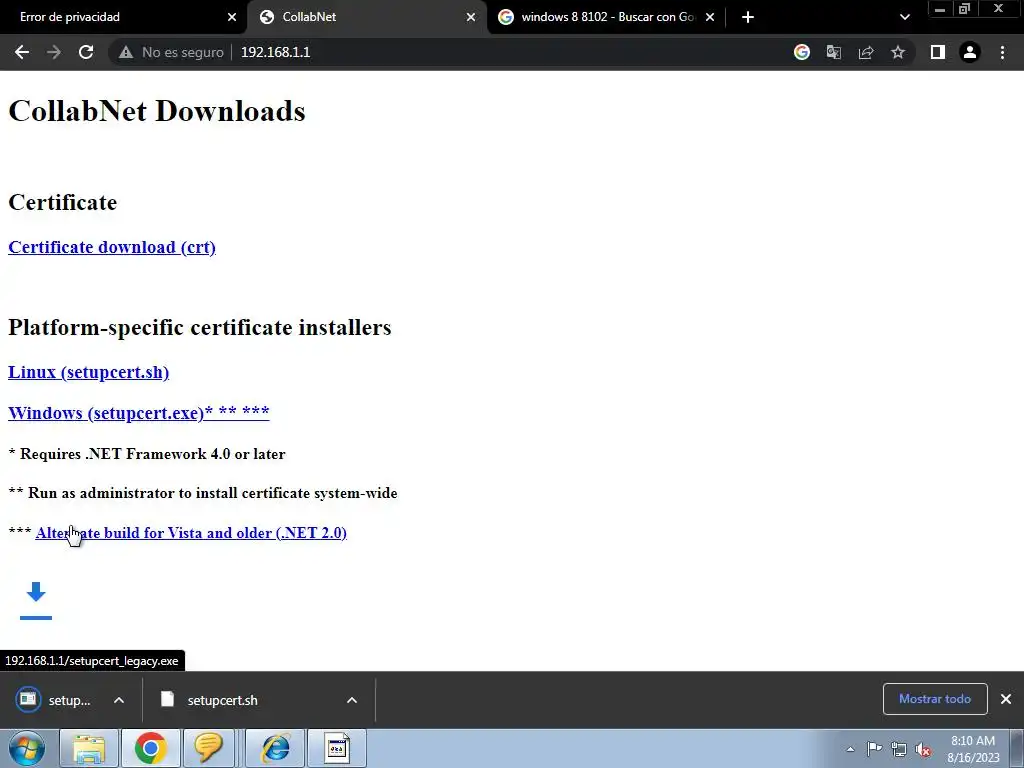Screen dimensions: 1024x768
Task: Open the network status tray icon
Action: 899,749
